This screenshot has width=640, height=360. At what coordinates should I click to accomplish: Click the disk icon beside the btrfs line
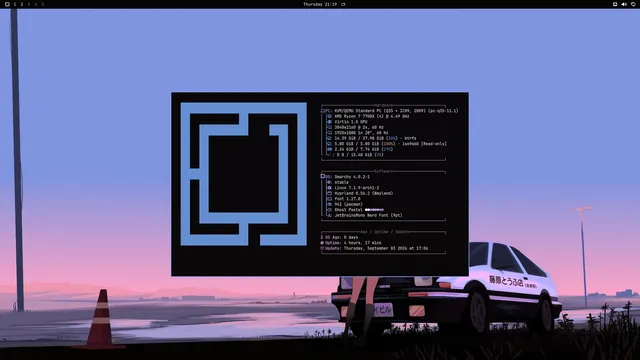(x=329, y=138)
